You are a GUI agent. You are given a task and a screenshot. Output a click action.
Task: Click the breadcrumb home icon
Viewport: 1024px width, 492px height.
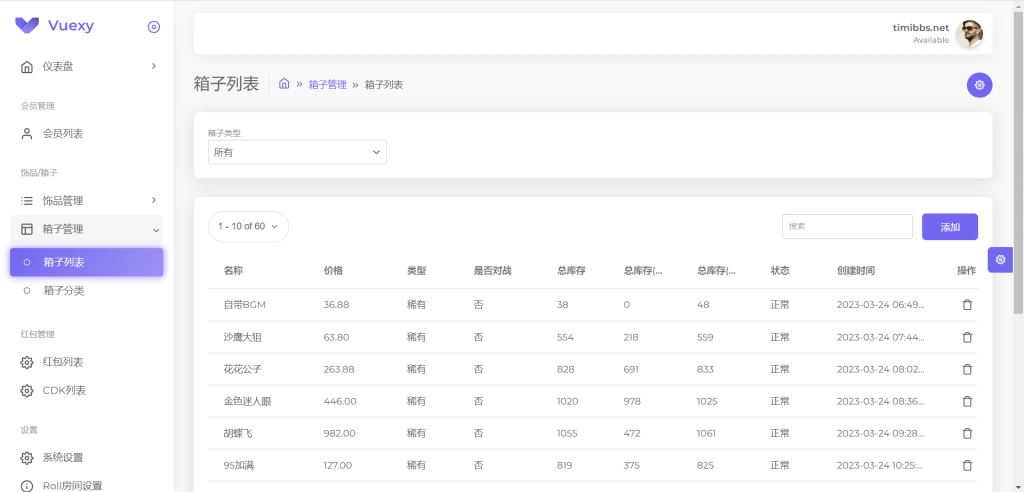[284, 84]
